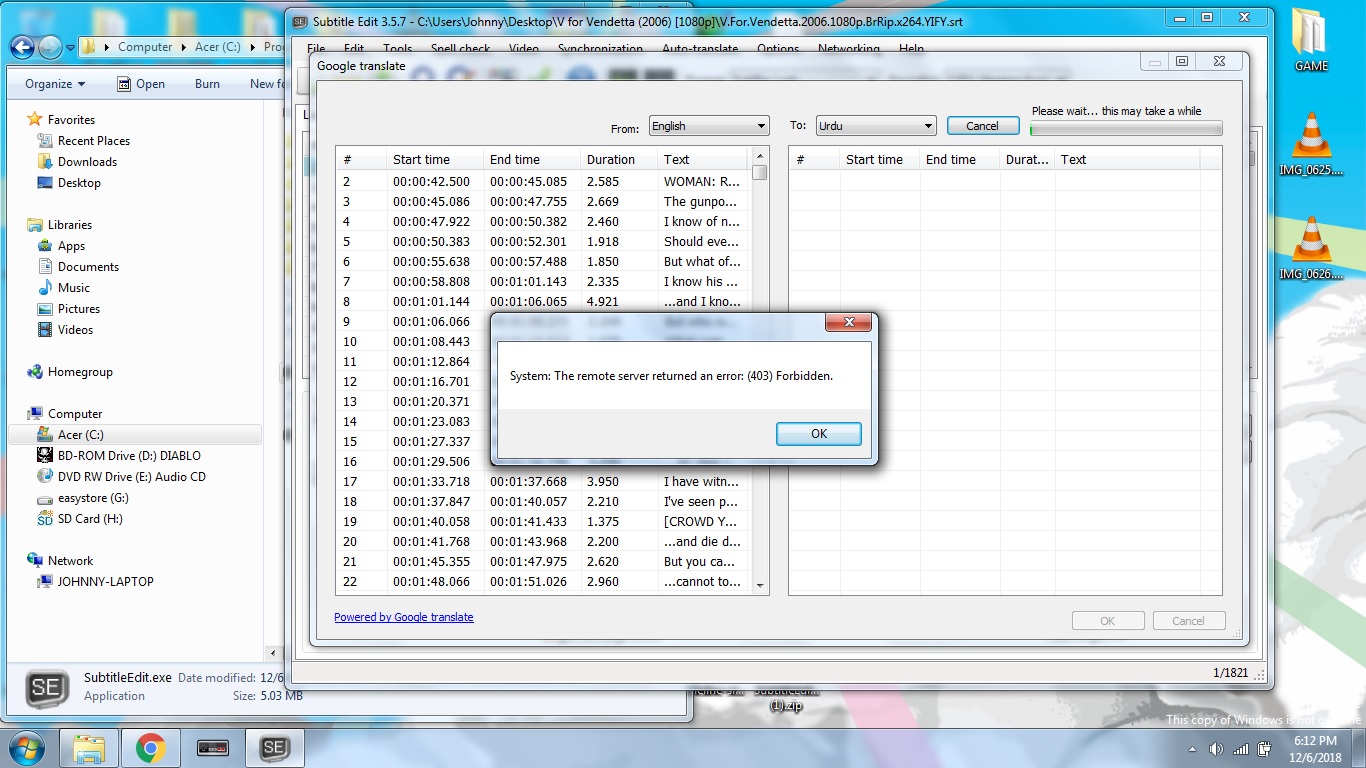Select BD-ROM Drive (D:) DIABLO

[x=131, y=456]
